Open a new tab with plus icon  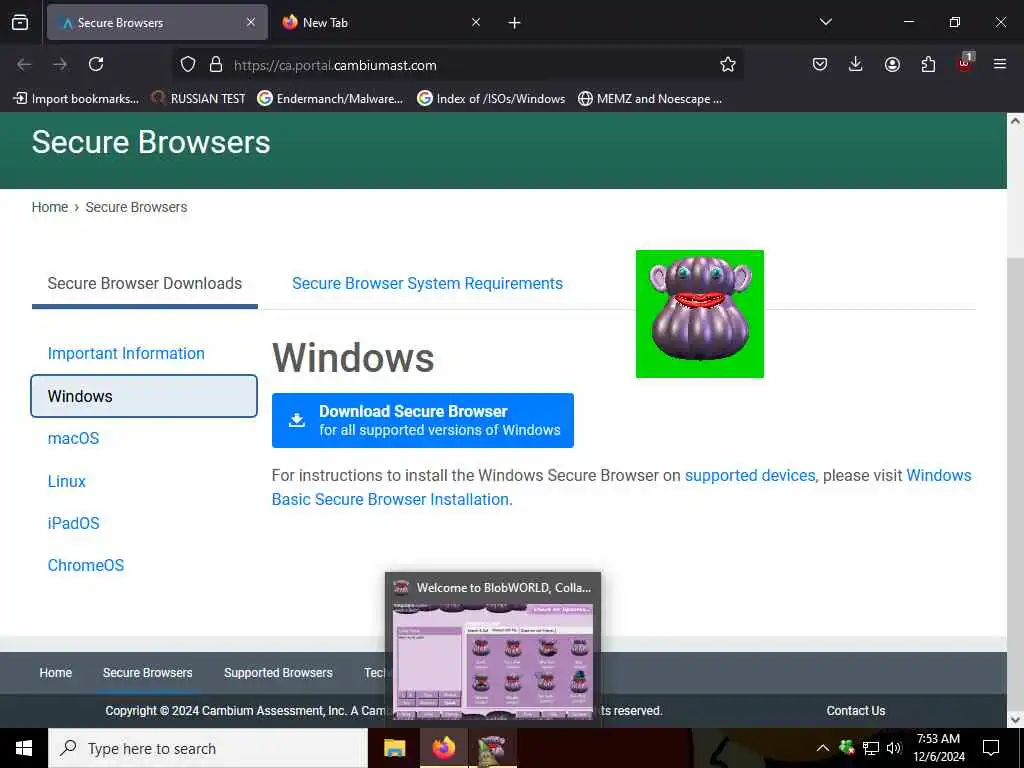tap(515, 23)
